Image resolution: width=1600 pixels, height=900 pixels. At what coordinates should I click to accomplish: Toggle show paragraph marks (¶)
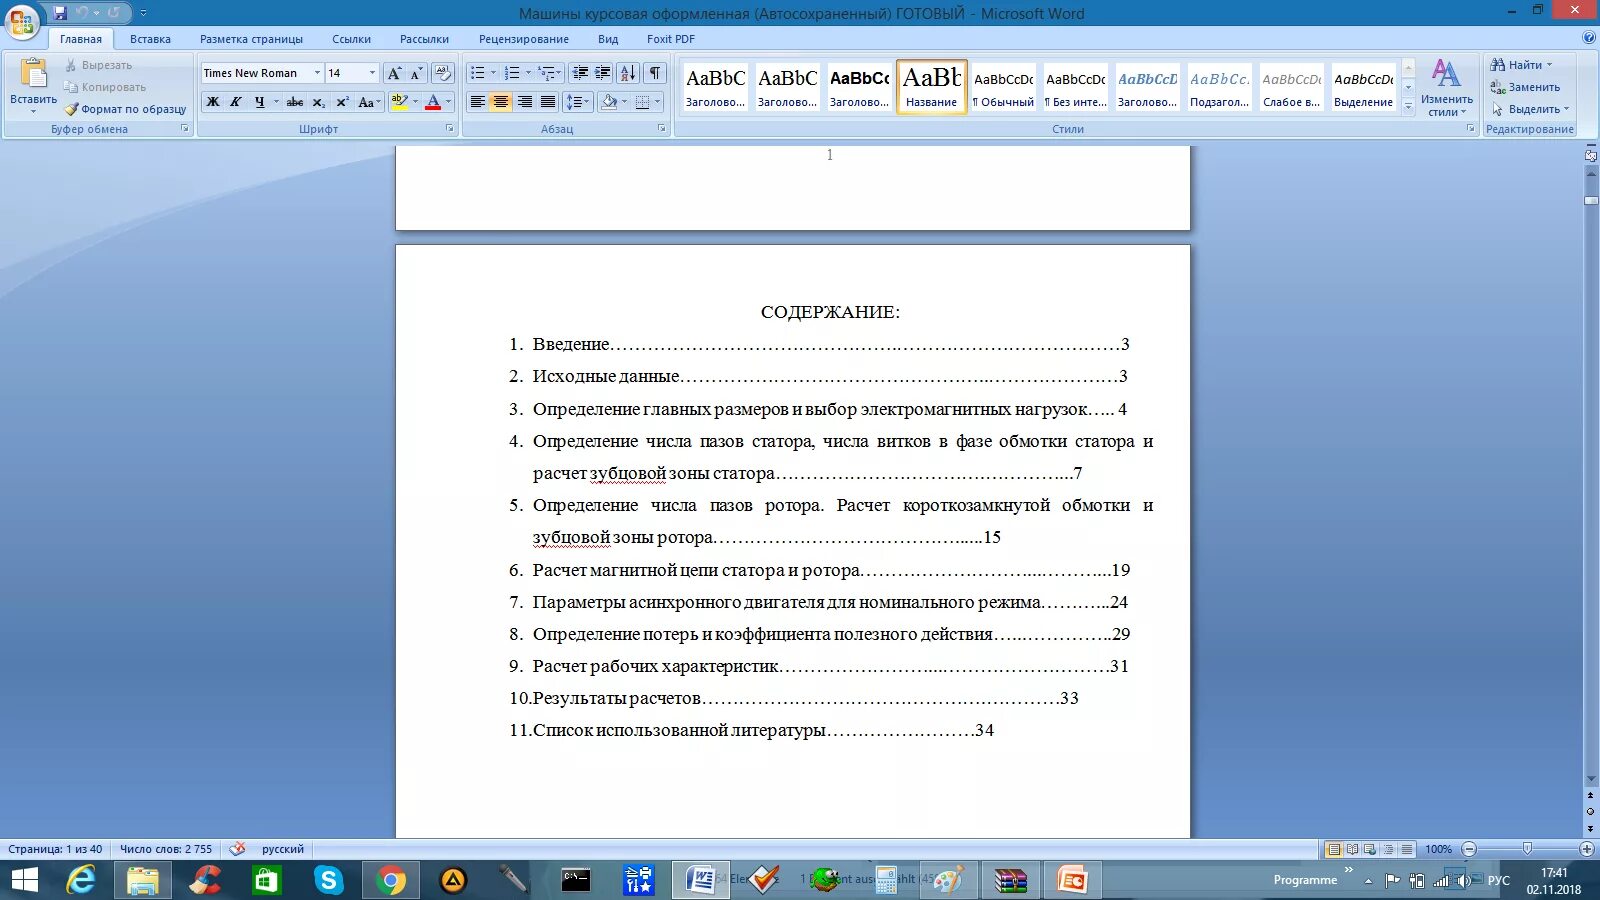[655, 73]
